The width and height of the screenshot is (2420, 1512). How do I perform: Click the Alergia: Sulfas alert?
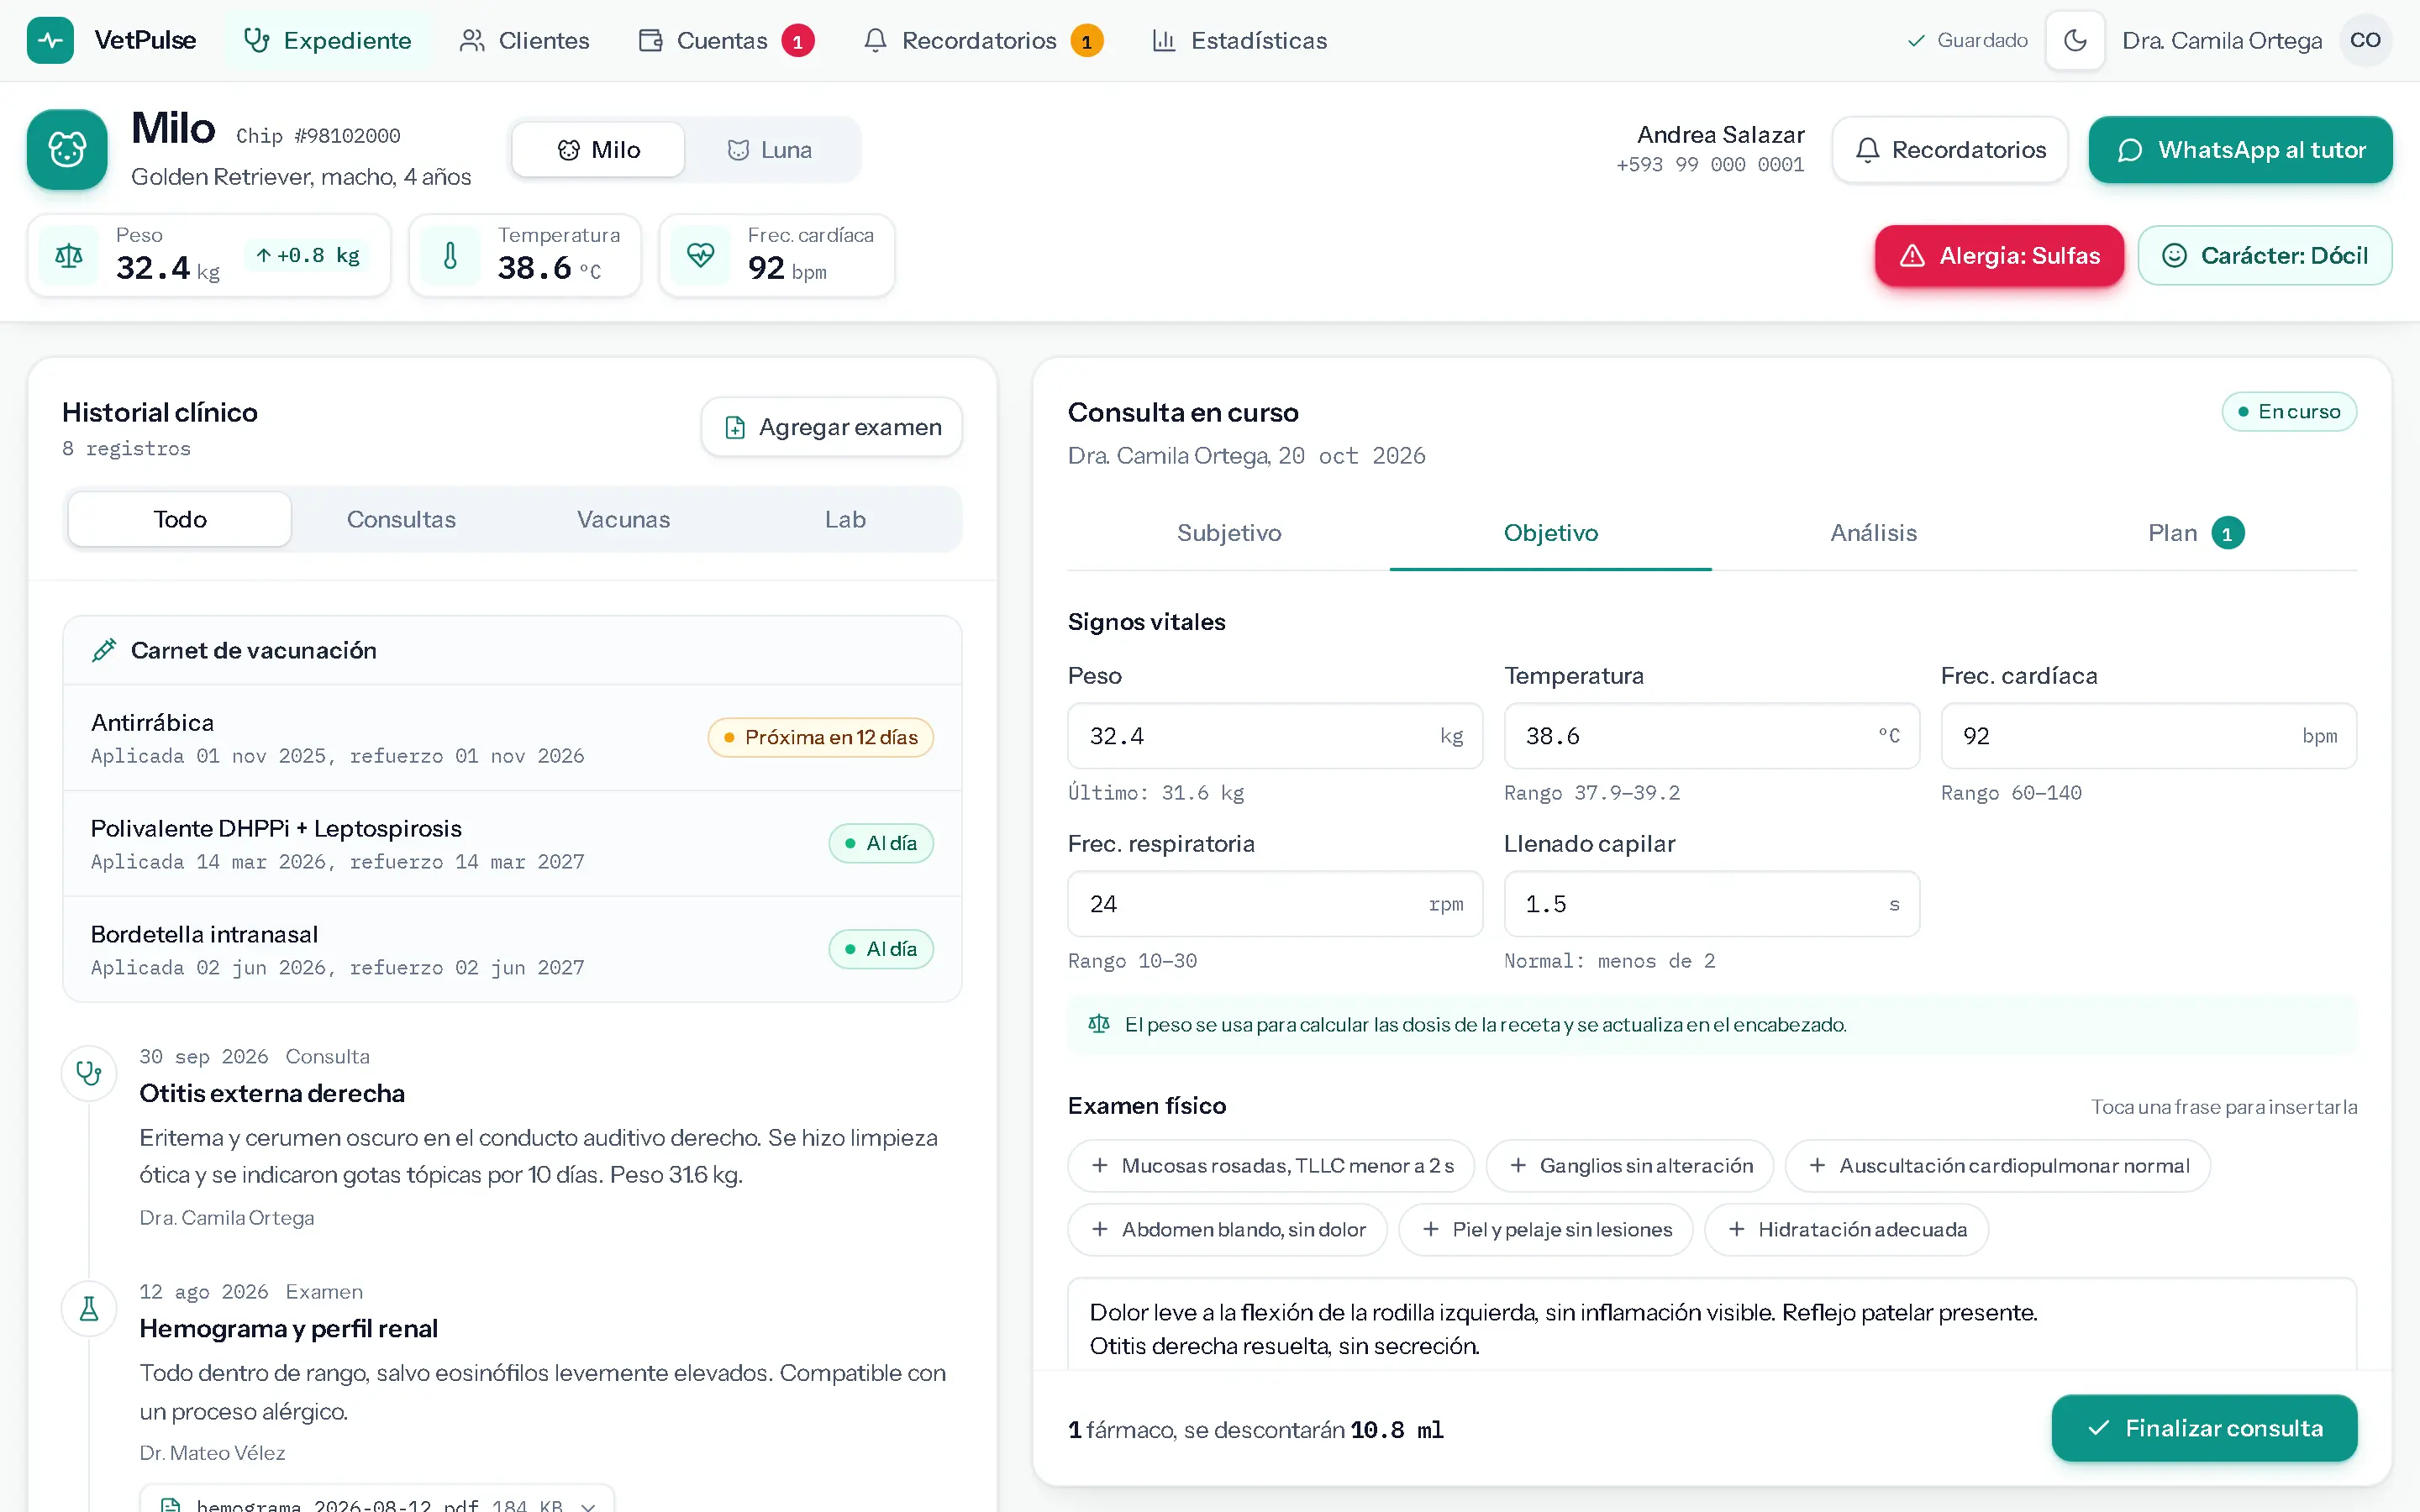click(x=1999, y=256)
